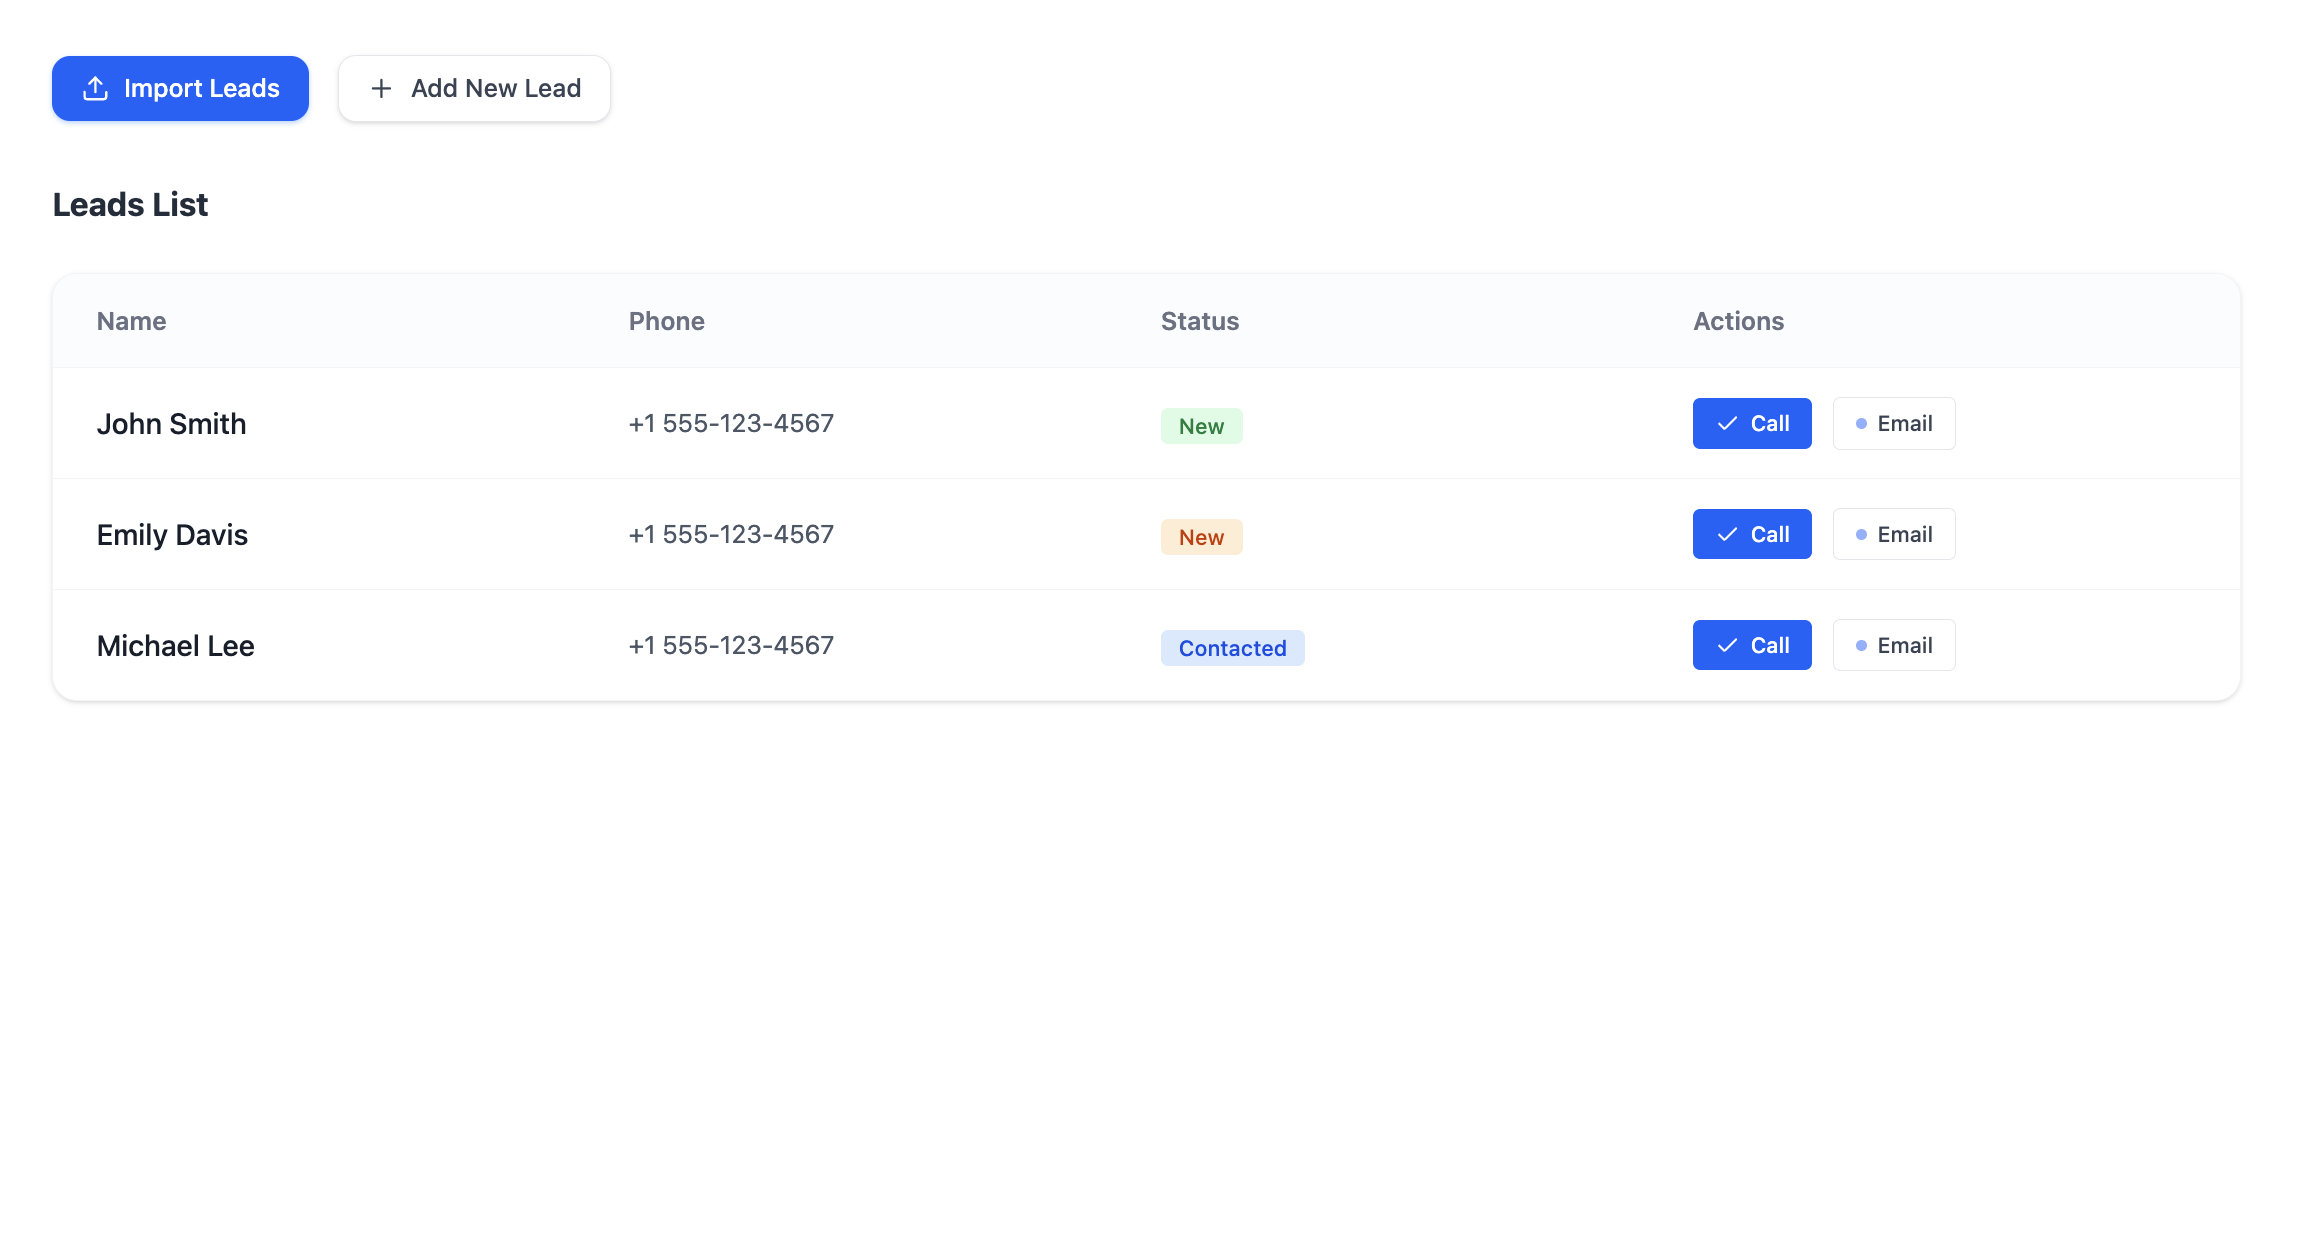
Task: Select the Michael Lee name cell
Action: pos(175,646)
